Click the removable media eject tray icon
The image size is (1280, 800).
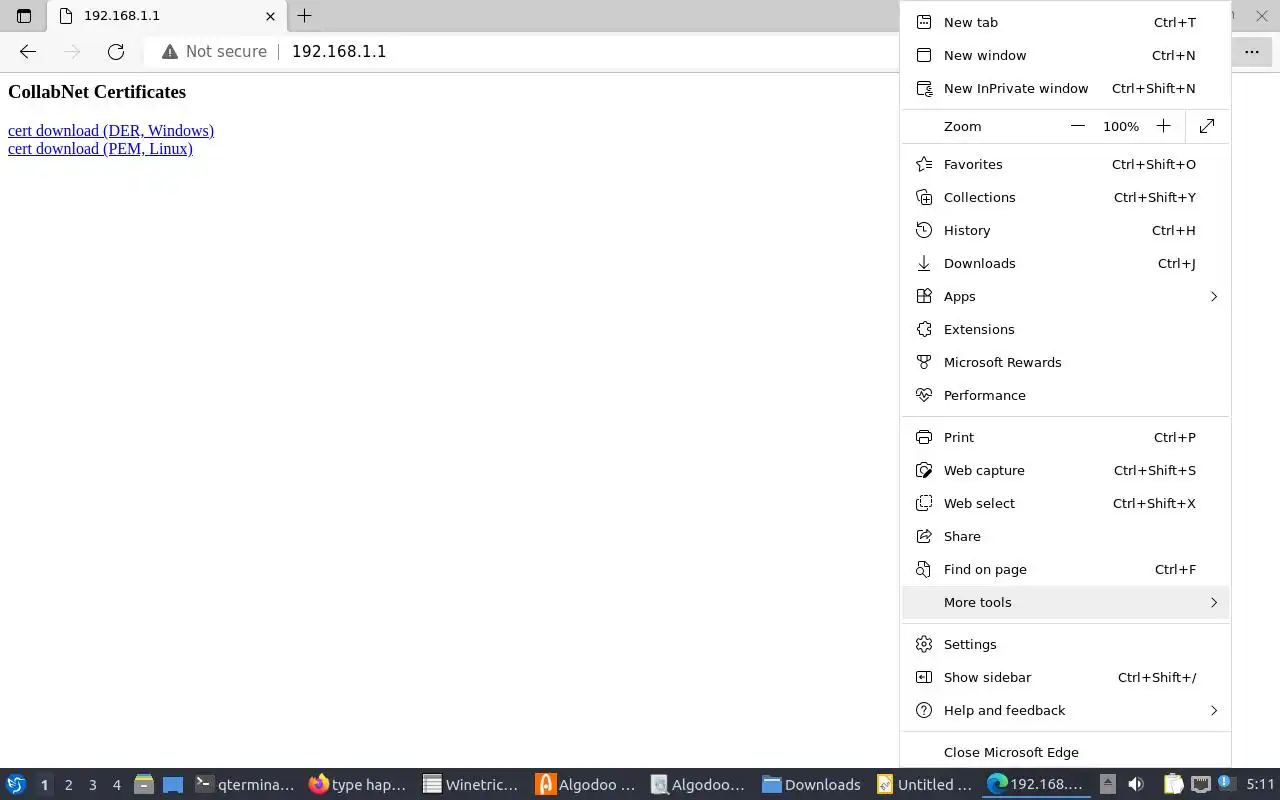tap(1108, 785)
